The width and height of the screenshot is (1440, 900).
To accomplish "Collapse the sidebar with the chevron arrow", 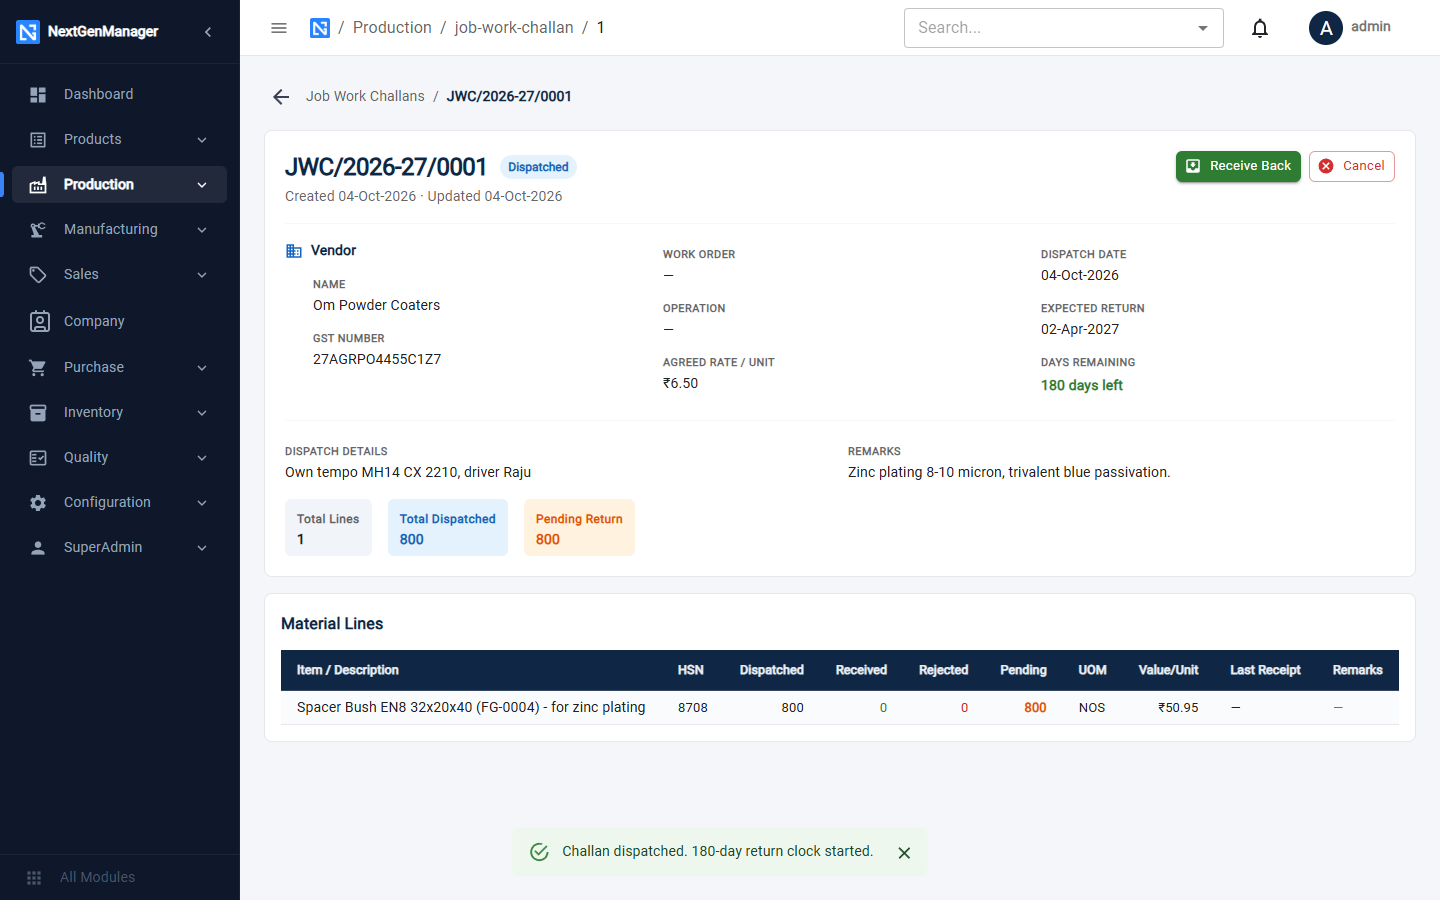I will tap(208, 32).
